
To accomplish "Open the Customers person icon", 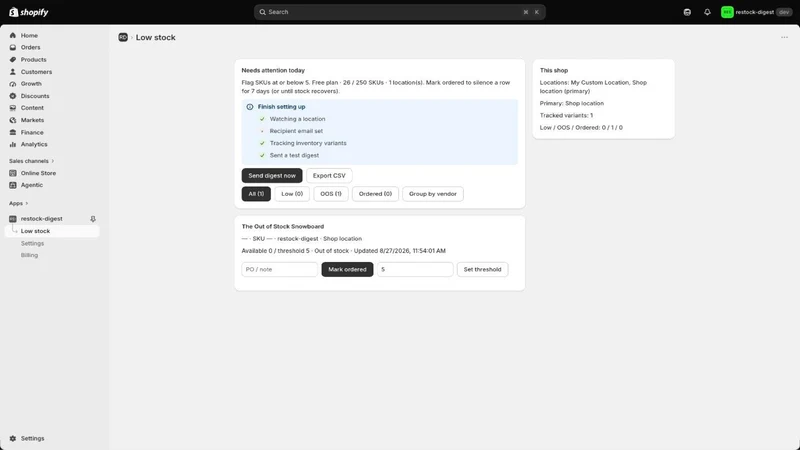I will coord(13,72).
